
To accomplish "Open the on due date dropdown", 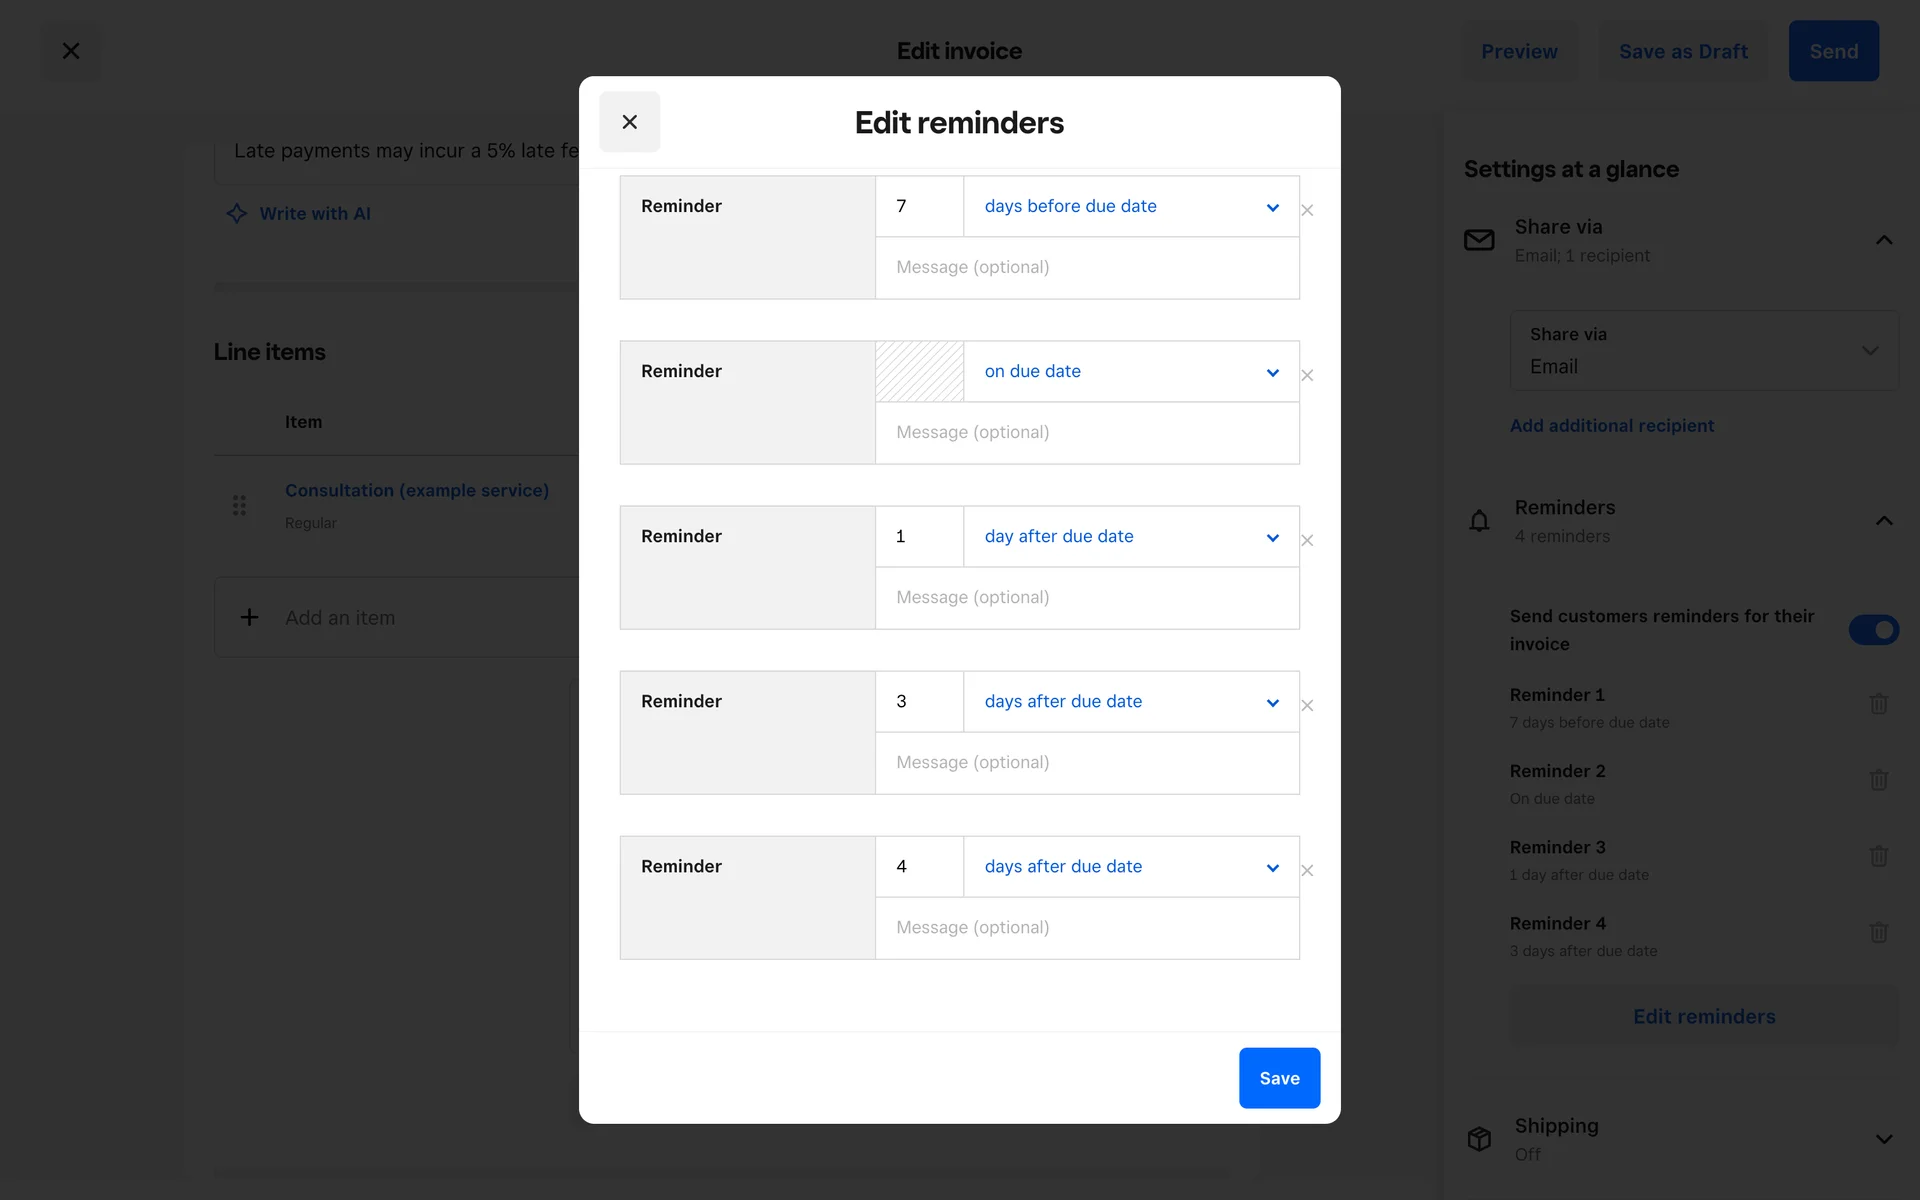I will point(1131,371).
